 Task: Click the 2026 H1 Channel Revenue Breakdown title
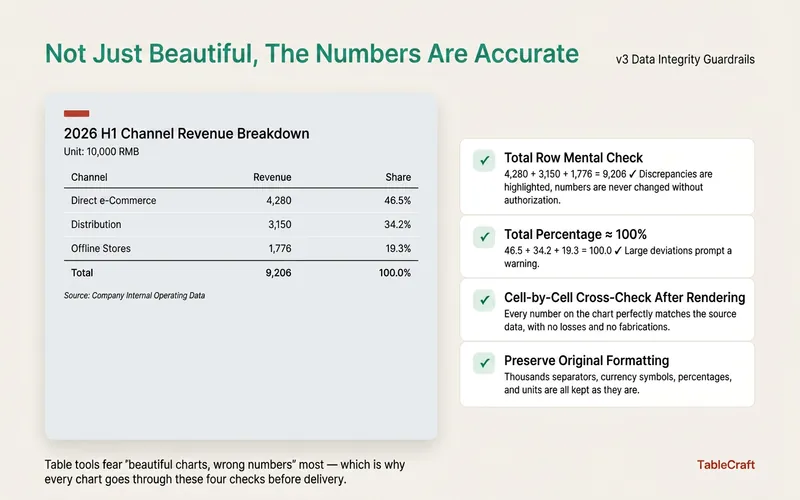(x=186, y=134)
